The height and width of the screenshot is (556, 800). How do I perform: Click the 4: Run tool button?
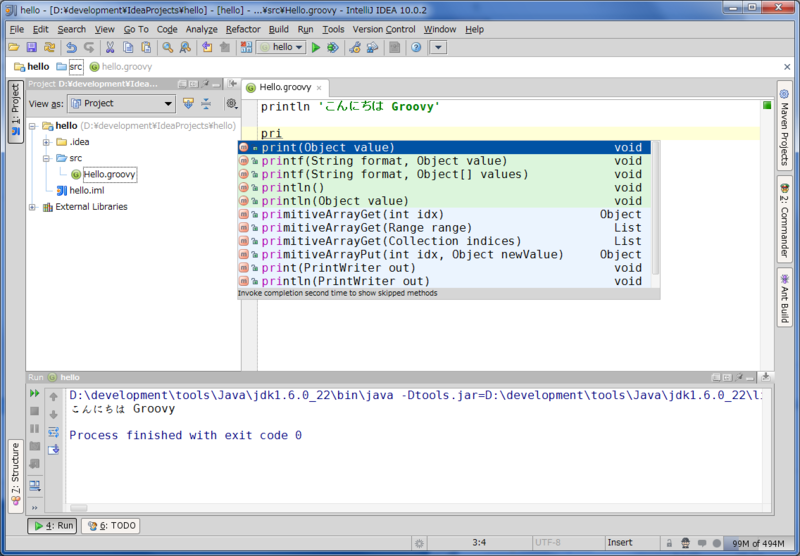coord(52,525)
